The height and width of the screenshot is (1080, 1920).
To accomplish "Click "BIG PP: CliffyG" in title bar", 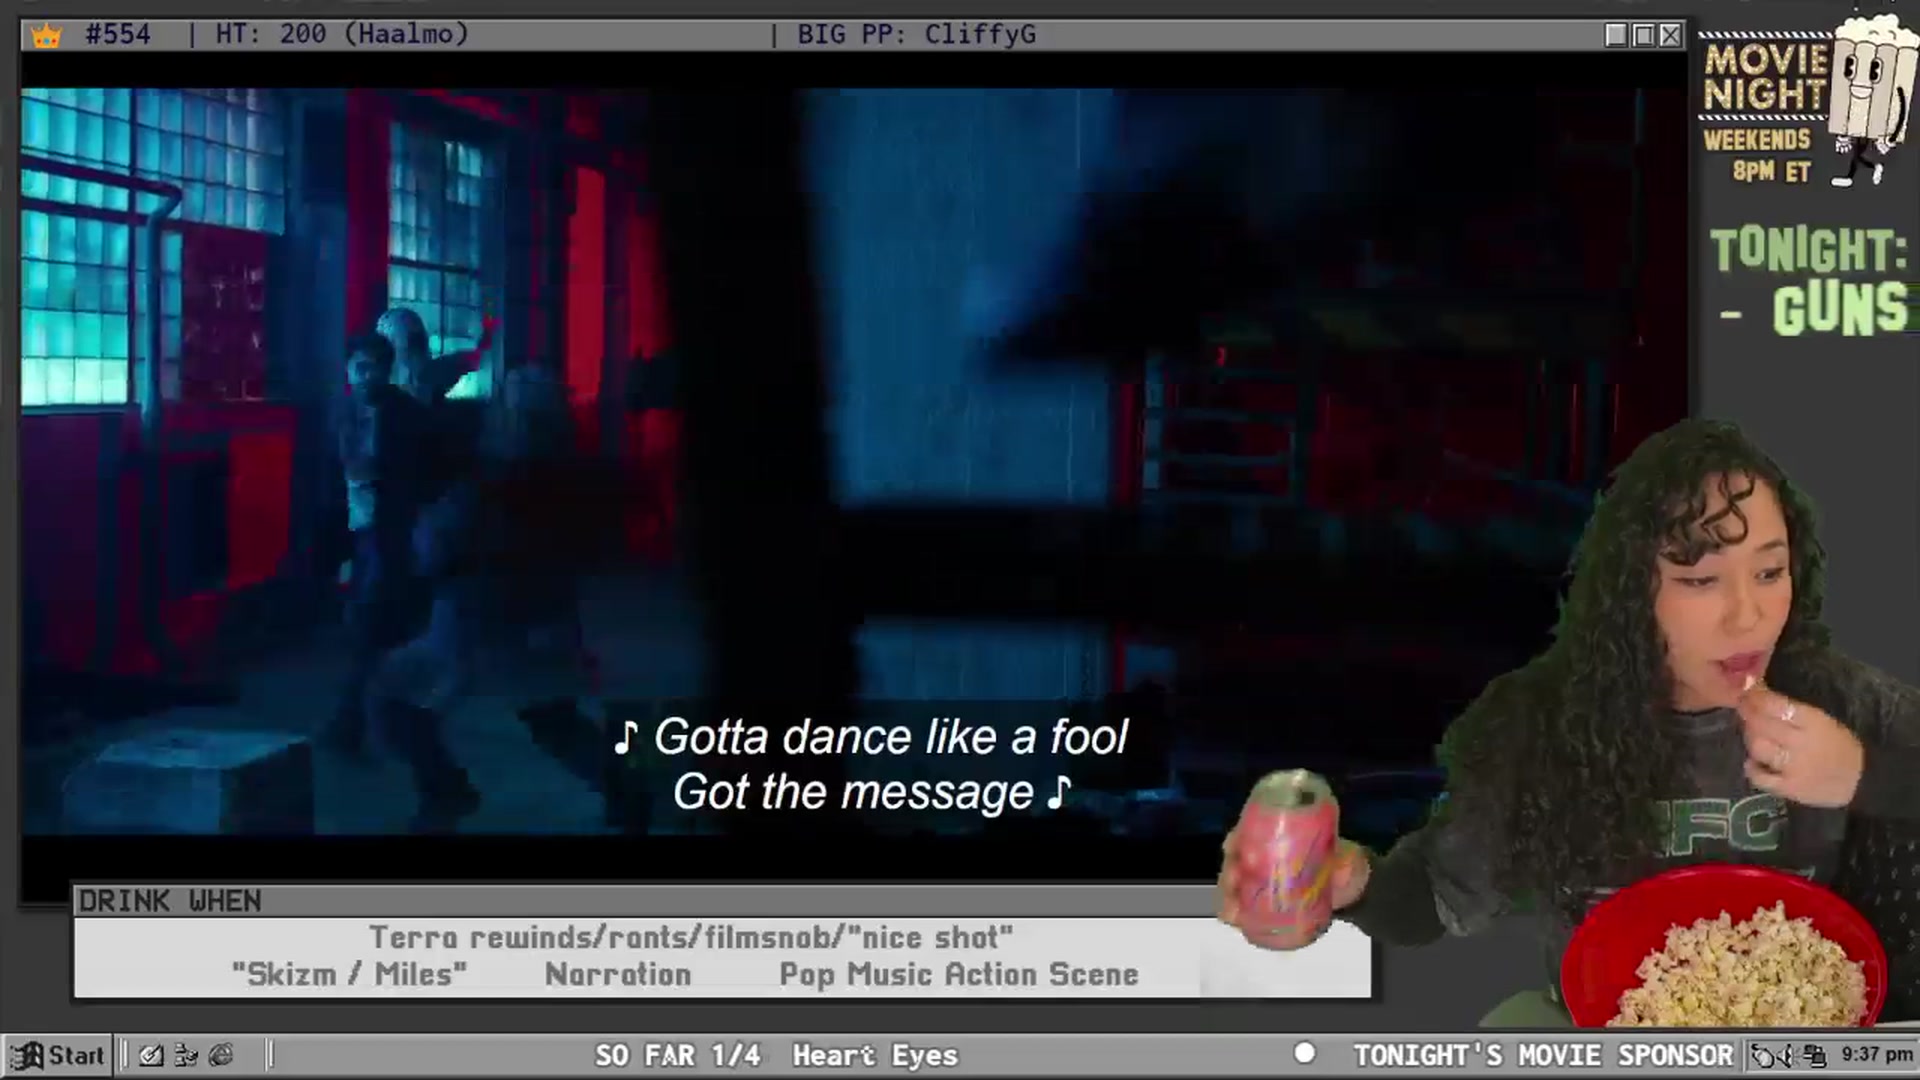I will click(x=916, y=35).
